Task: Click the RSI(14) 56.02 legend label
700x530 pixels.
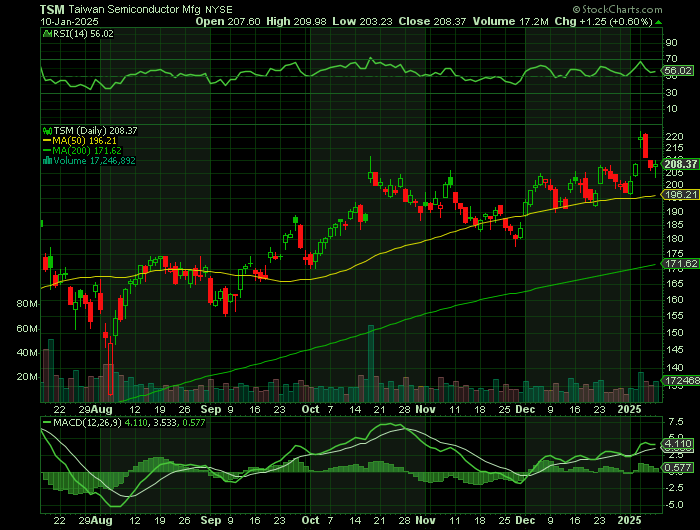Action: click(83, 33)
